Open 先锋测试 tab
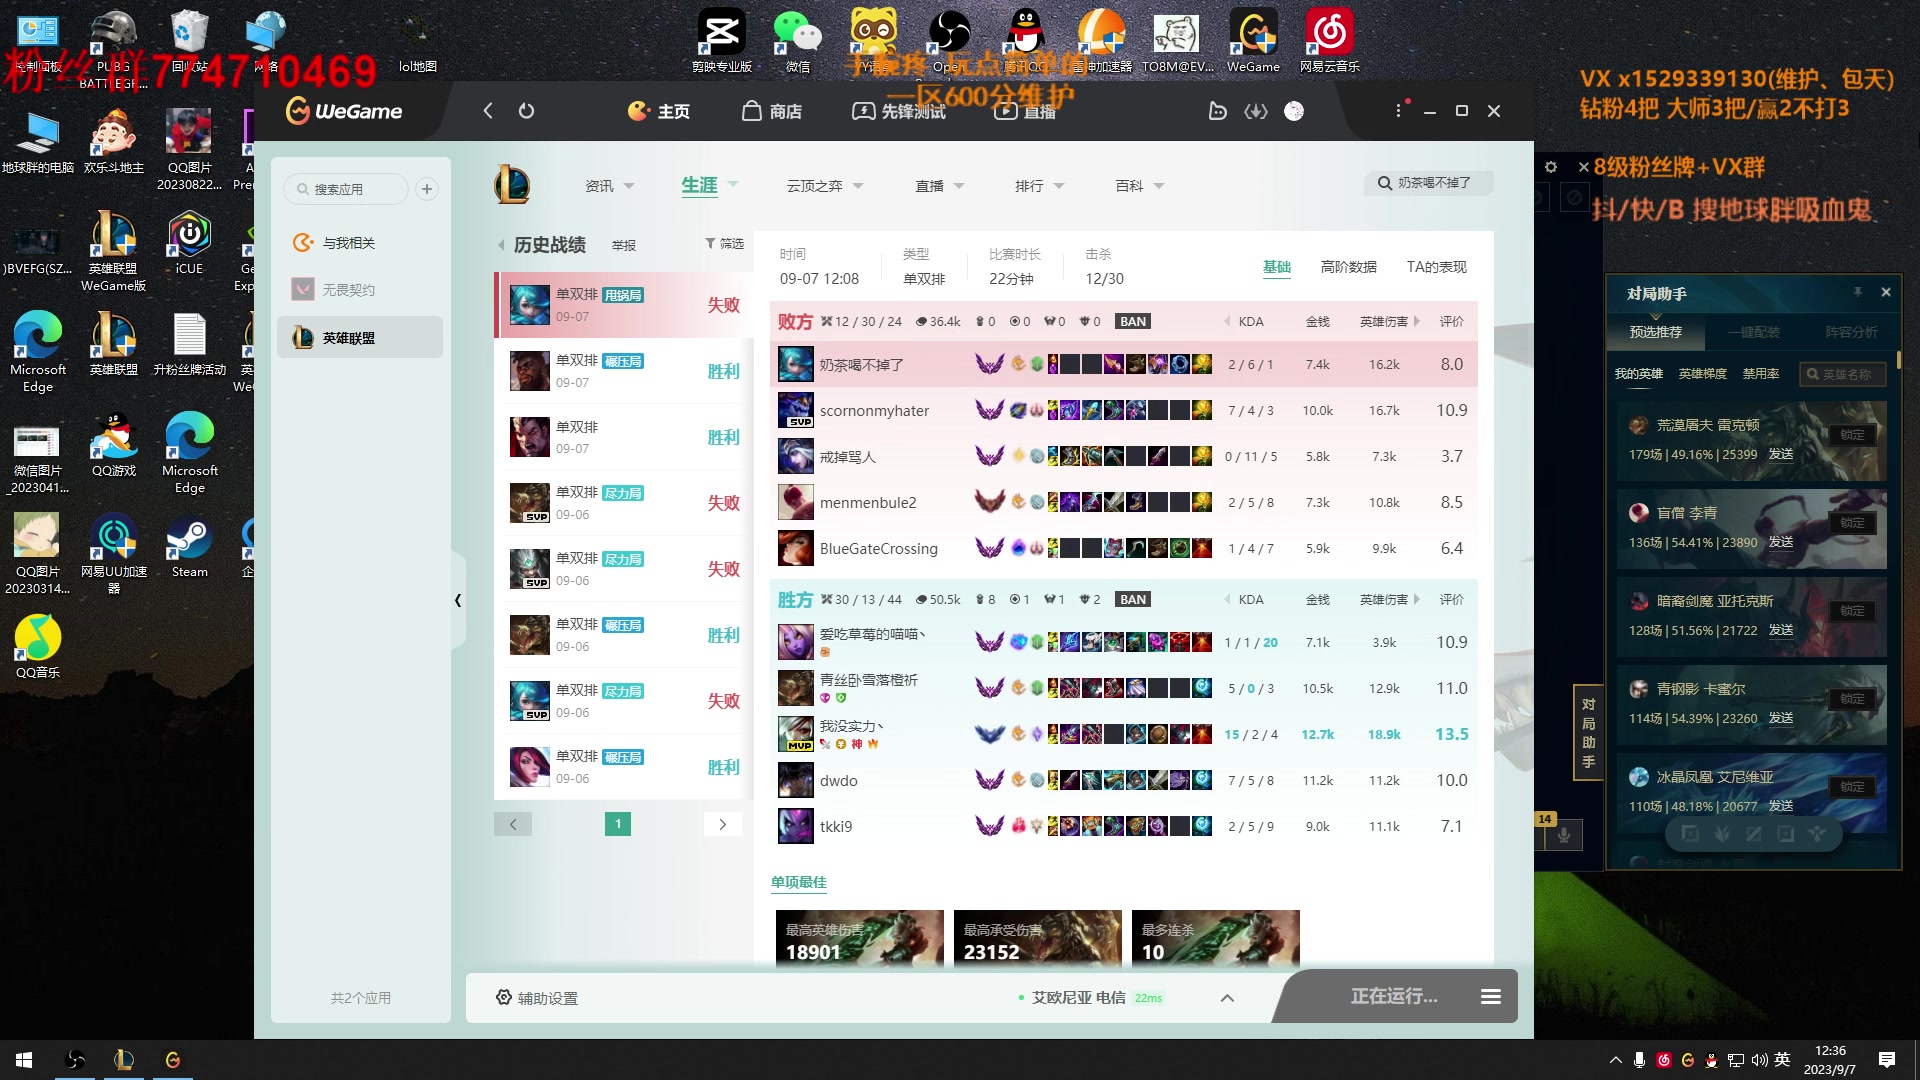Screen dimensions: 1920x1080 (899, 111)
